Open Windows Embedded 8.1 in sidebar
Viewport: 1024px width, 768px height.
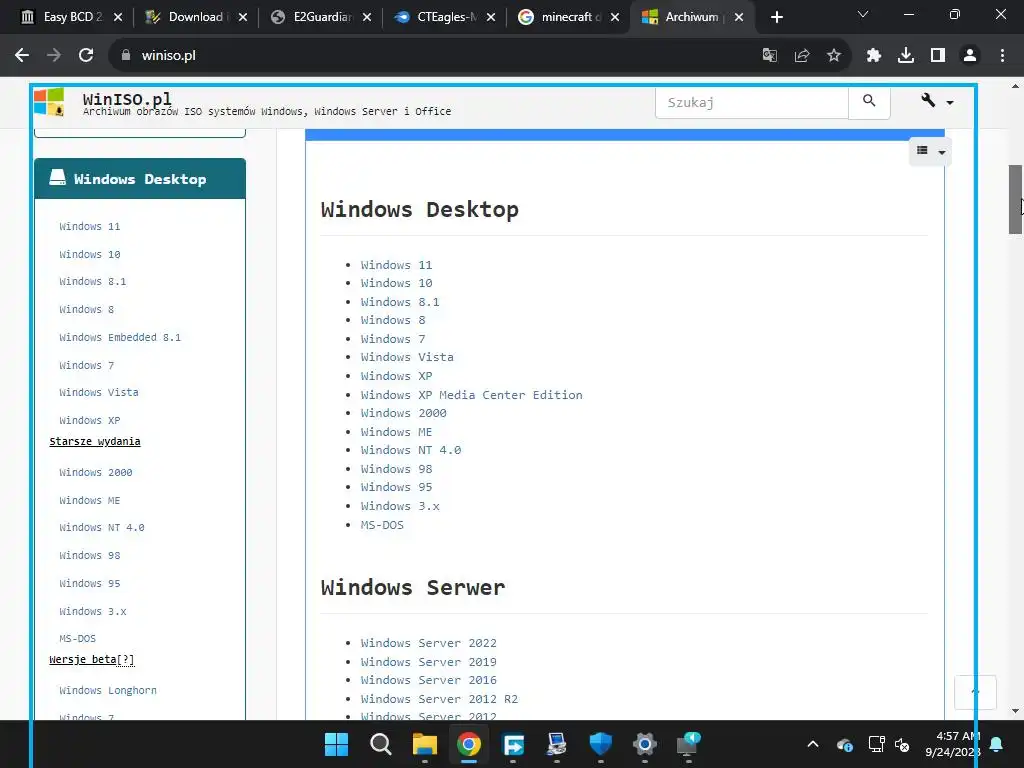click(120, 338)
